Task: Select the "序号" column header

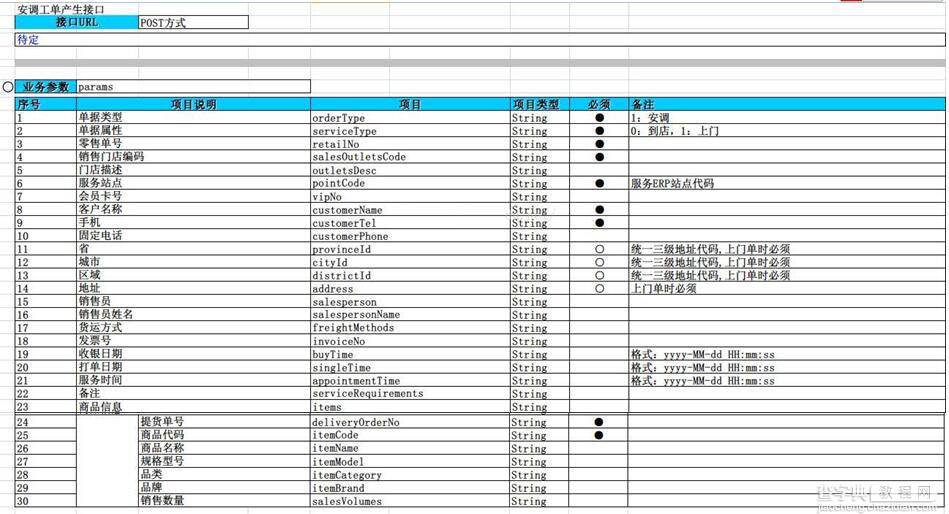Action: point(46,104)
